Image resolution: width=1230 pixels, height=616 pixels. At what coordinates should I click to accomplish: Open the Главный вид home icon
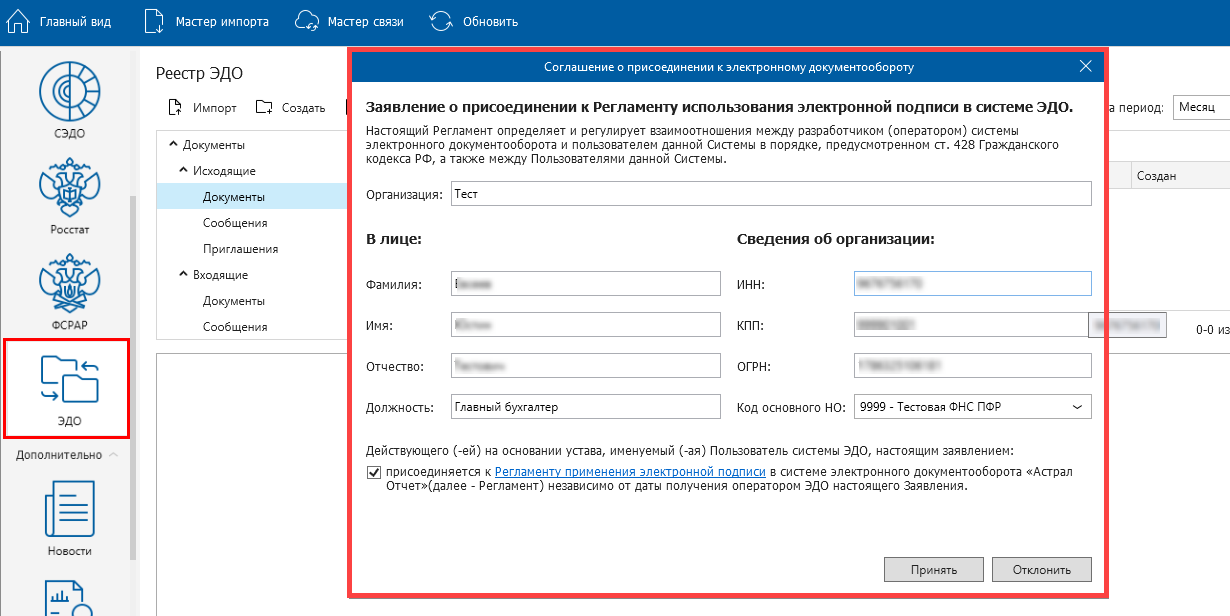click(x=19, y=21)
